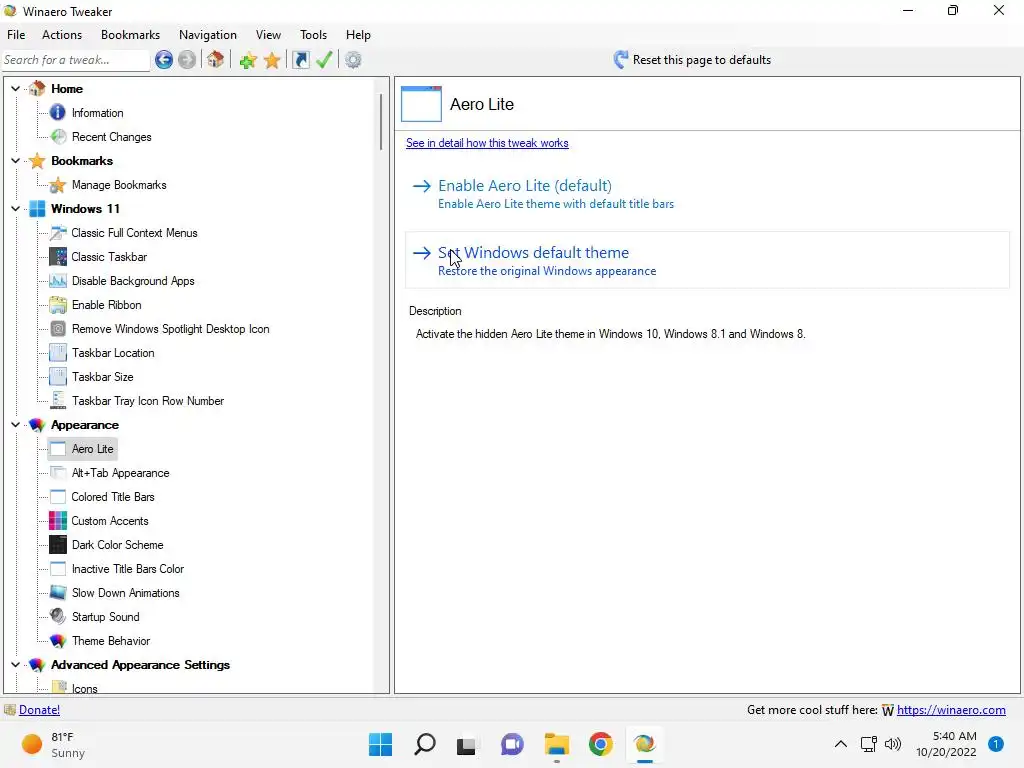Click Enable Aero Lite (default) option

(707, 194)
